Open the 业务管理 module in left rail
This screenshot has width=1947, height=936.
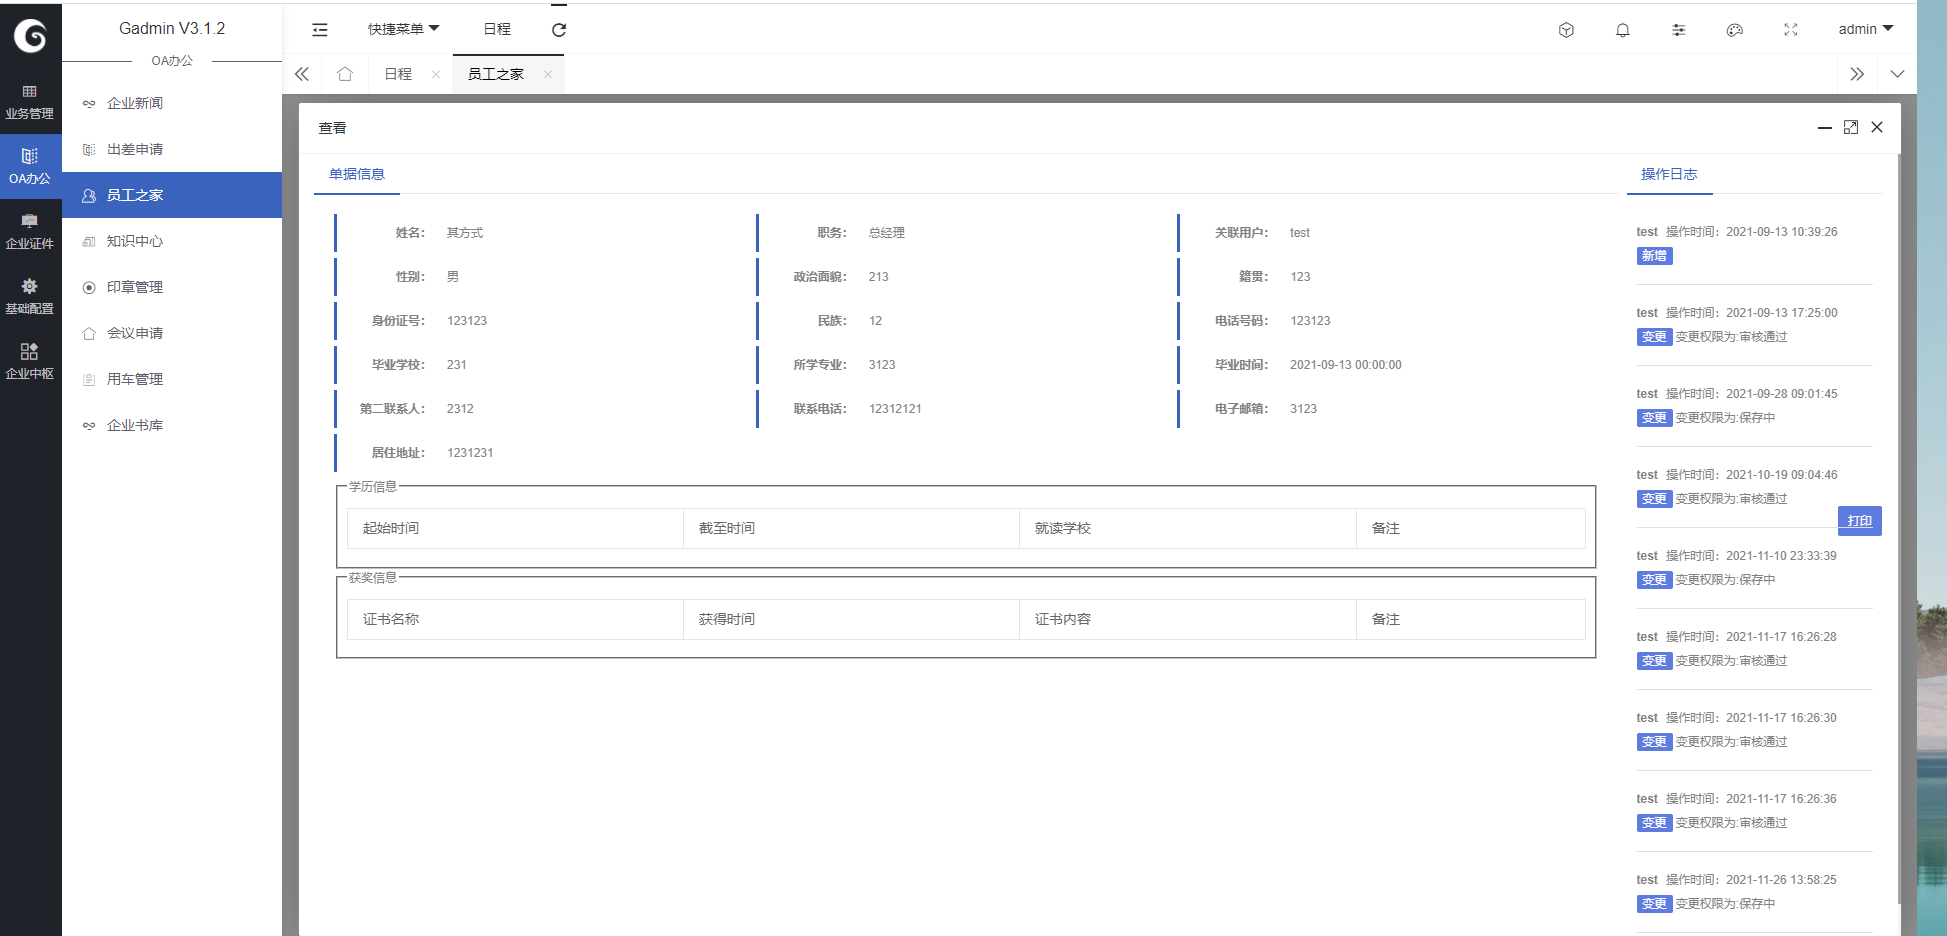coord(30,102)
